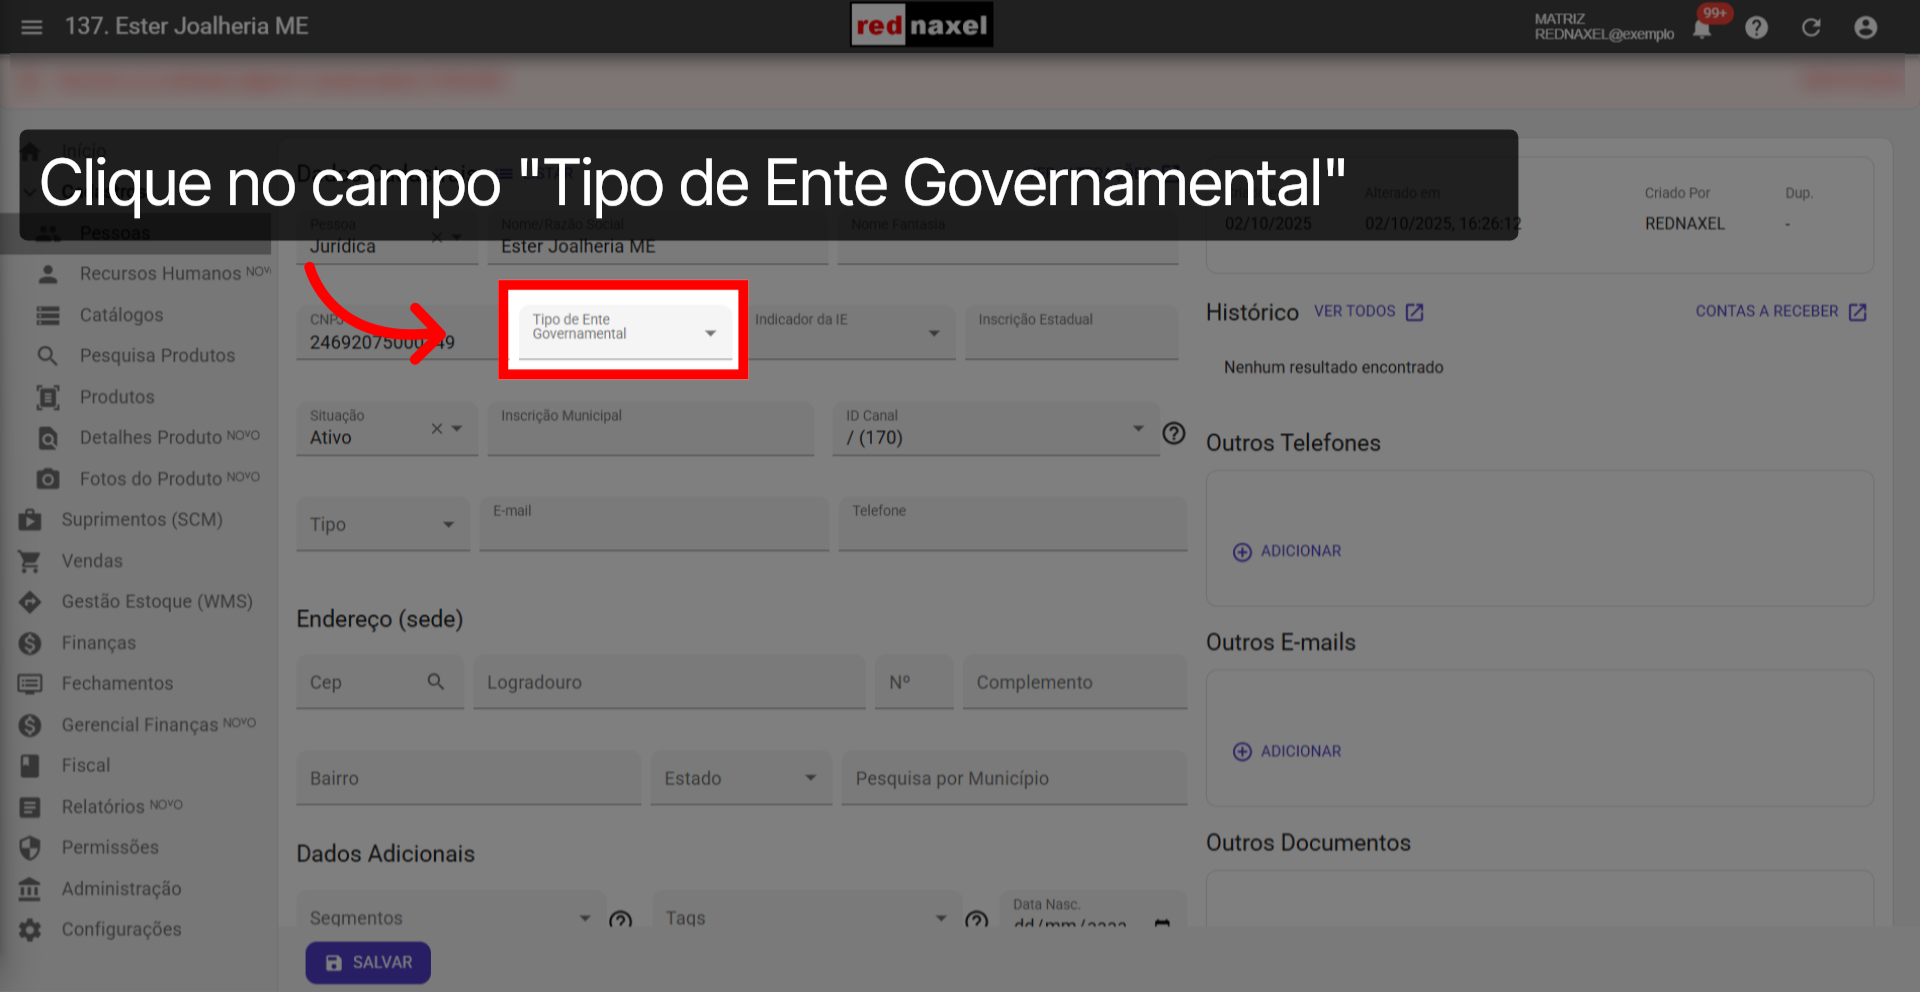Click the Gestão Estoque (WMS) diamond icon

pyautogui.click(x=29, y=601)
